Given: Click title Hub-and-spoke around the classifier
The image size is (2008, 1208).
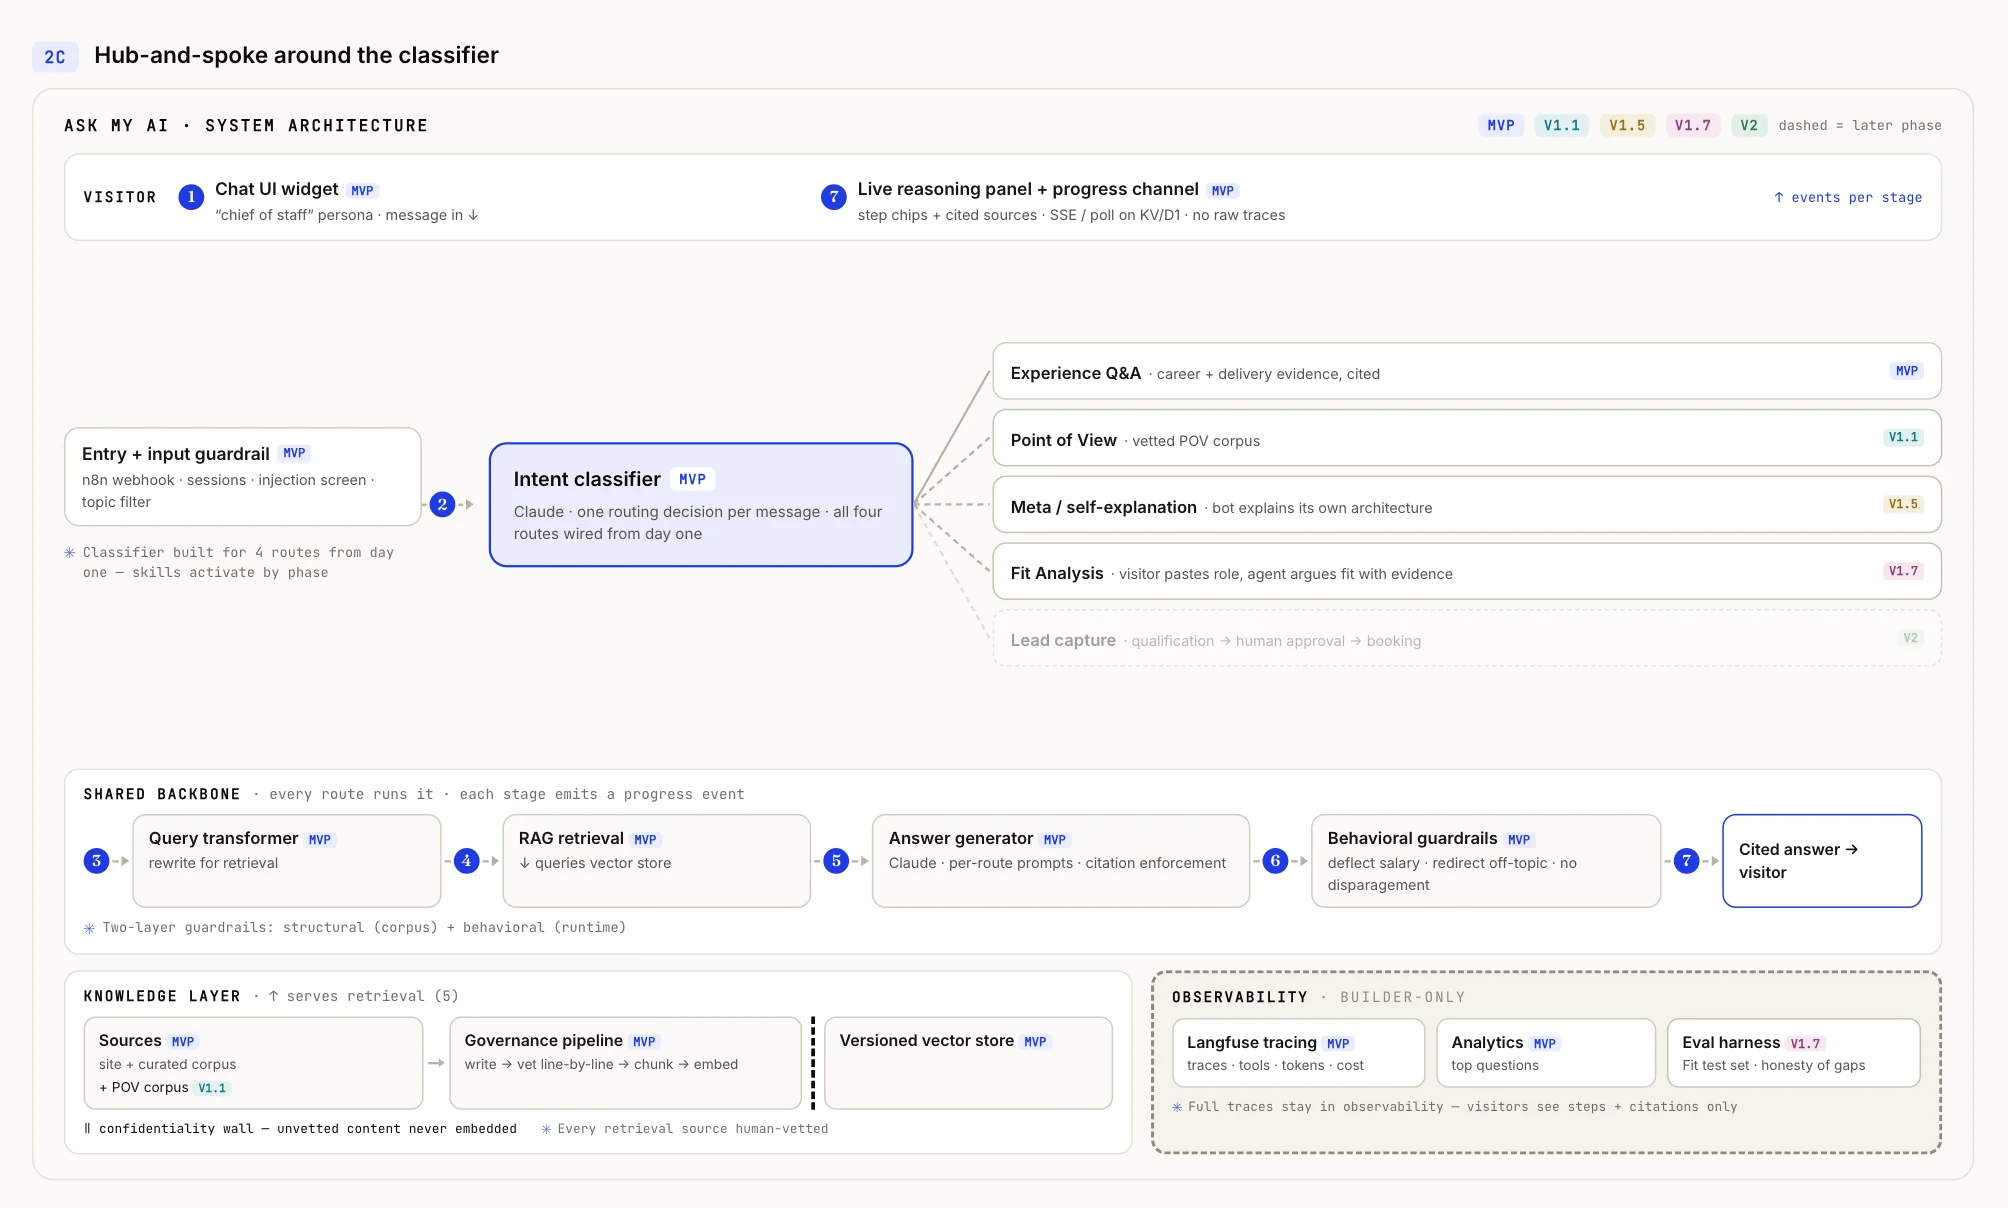Looking at the screenshot, I should [x=296, y=56].
